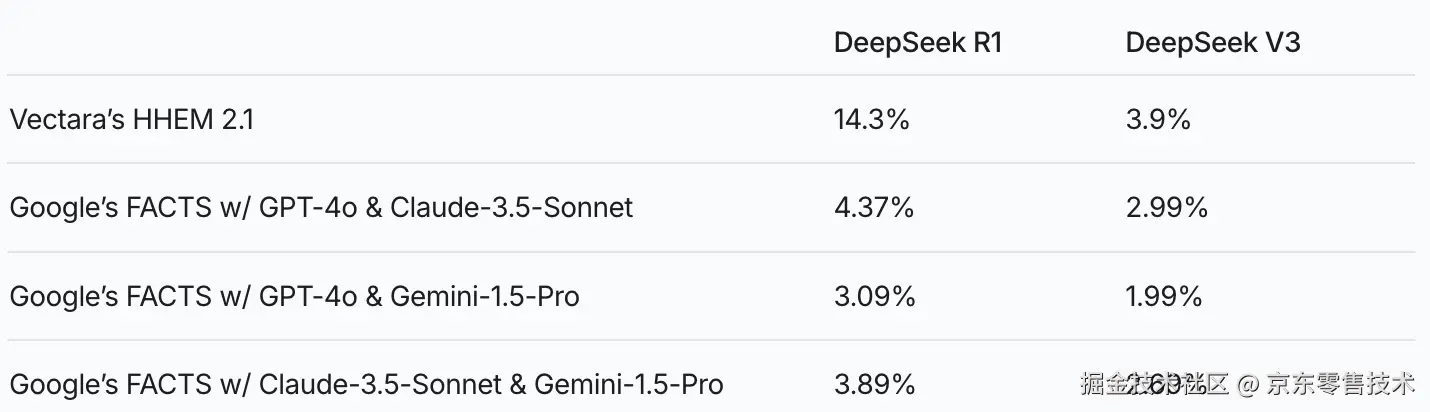The image size is (1430, 412).
Task: Click the DeepSeek V3 column header
Action: pyautogui.click(x=1212, y=43)
